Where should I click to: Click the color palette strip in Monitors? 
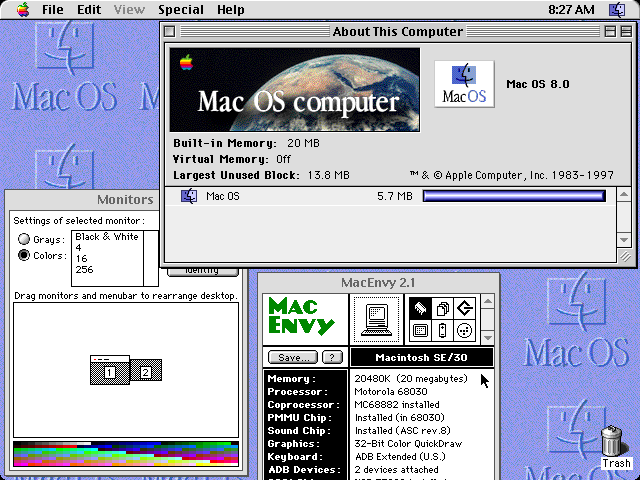point(126,454)
